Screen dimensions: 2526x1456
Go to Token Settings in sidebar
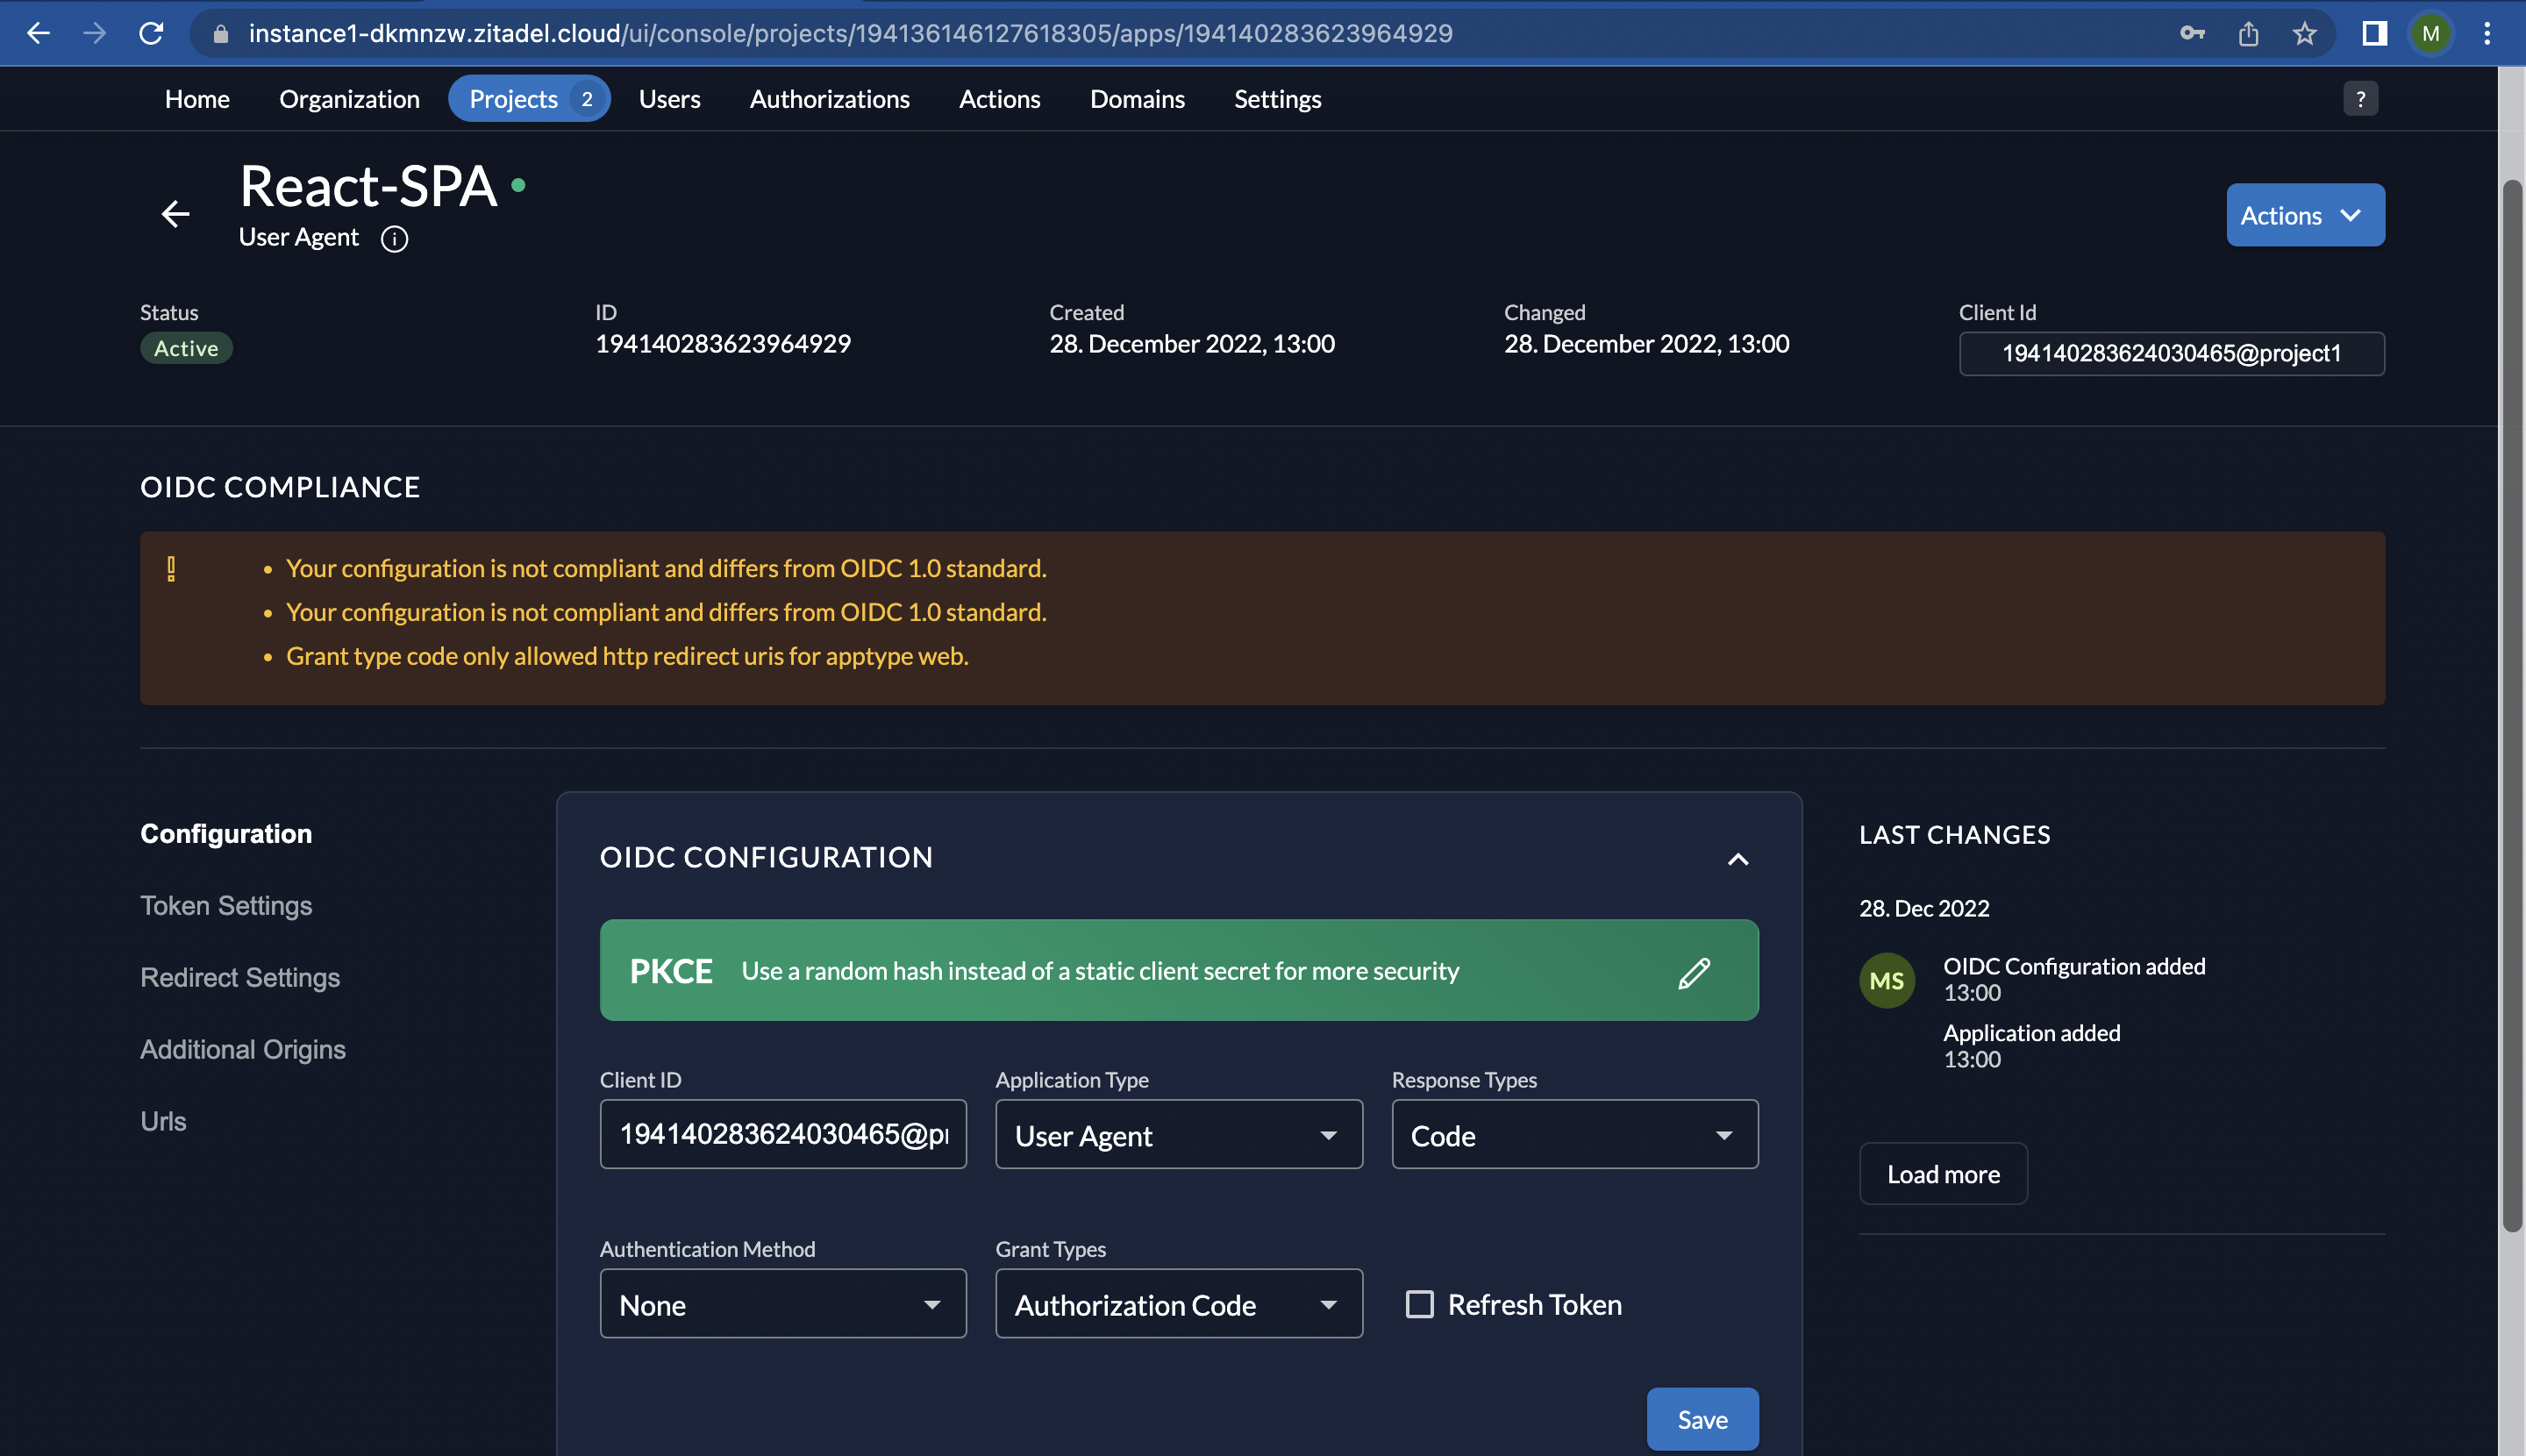pyautogui.click(x=226, y=905)
